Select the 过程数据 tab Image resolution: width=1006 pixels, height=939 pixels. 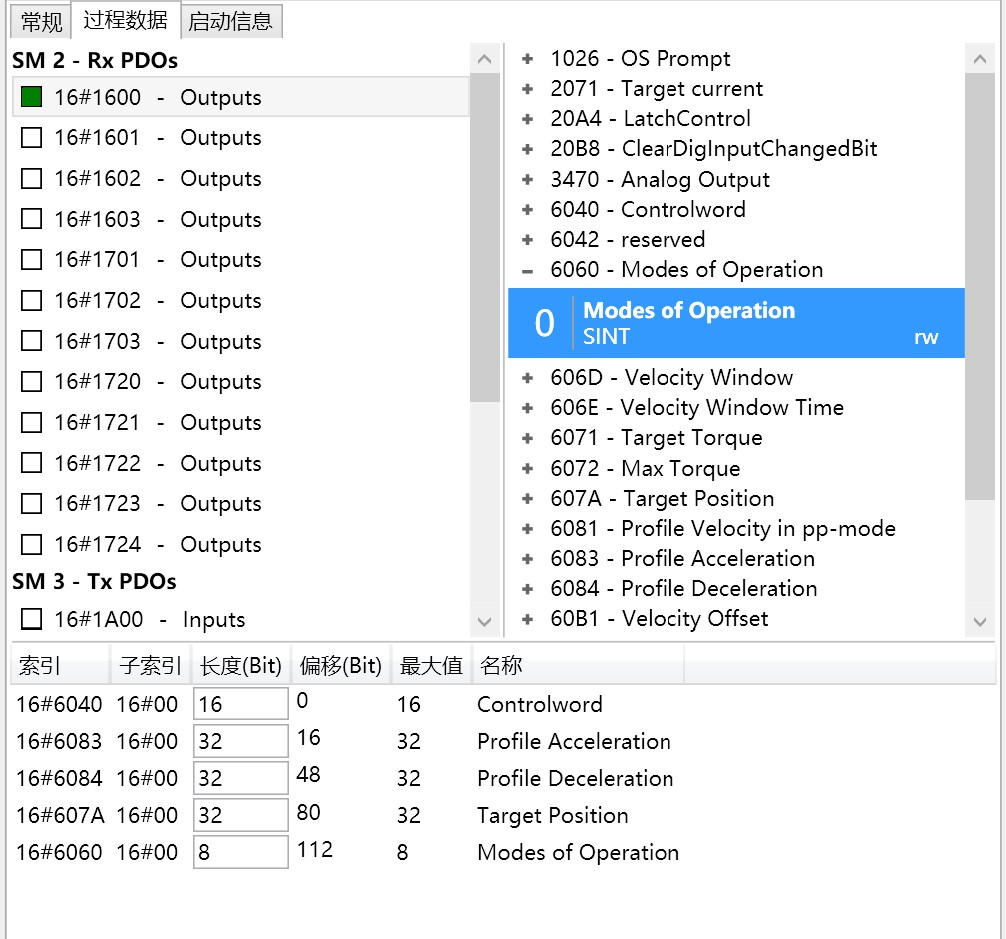click(125, 20)
